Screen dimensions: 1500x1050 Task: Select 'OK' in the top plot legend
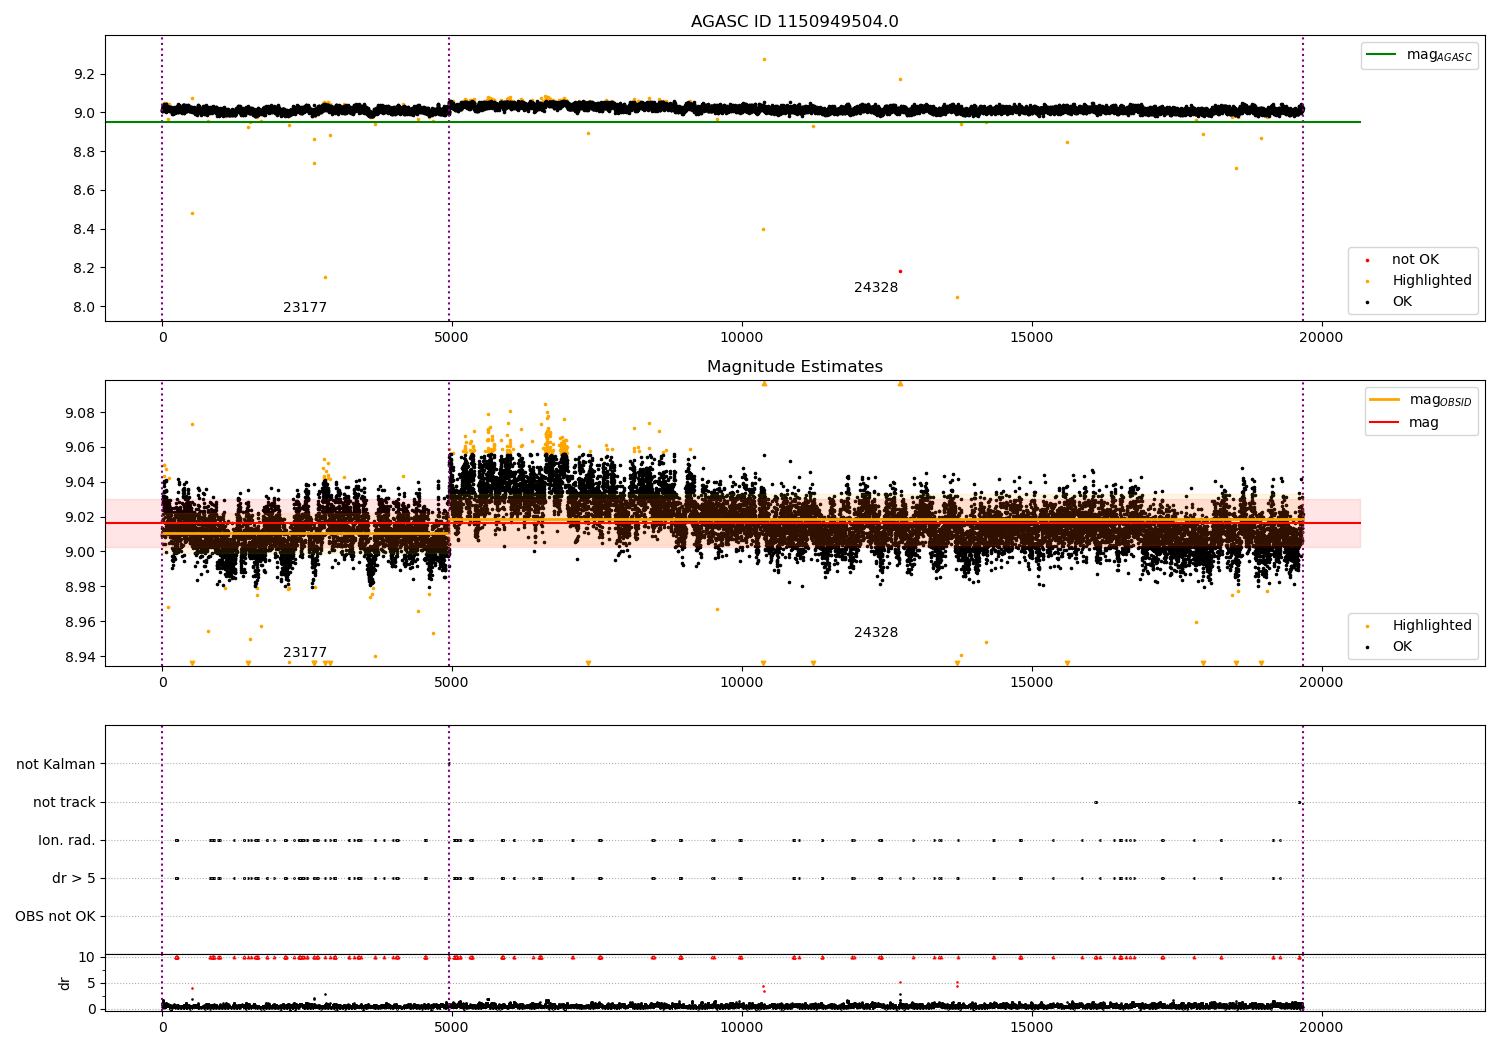(x=1402, y=302)
